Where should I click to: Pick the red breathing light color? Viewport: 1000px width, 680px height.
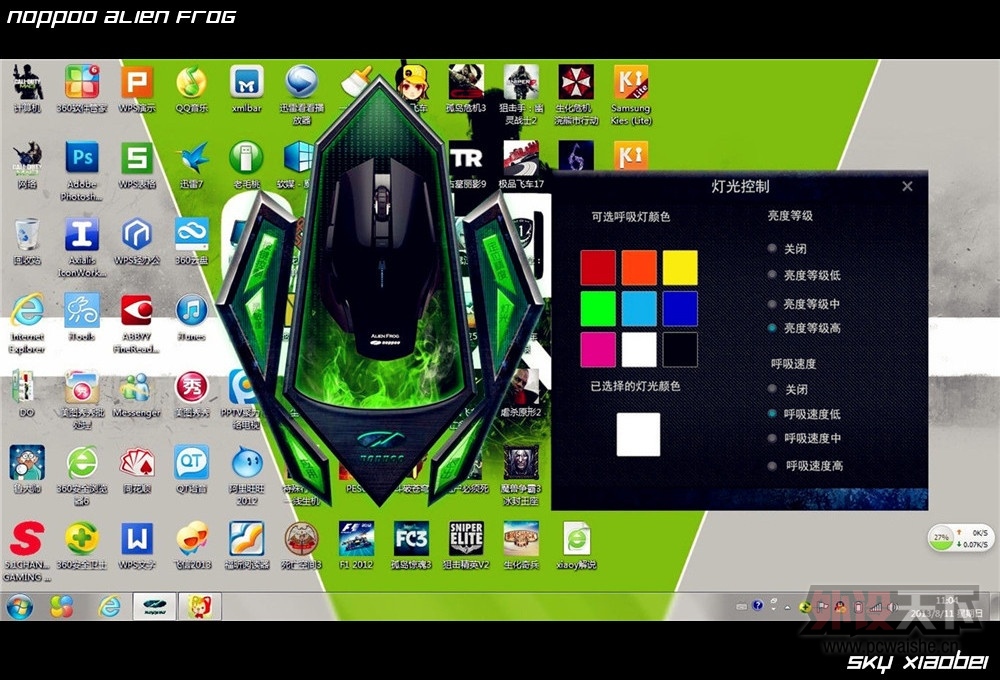(598, 267)
